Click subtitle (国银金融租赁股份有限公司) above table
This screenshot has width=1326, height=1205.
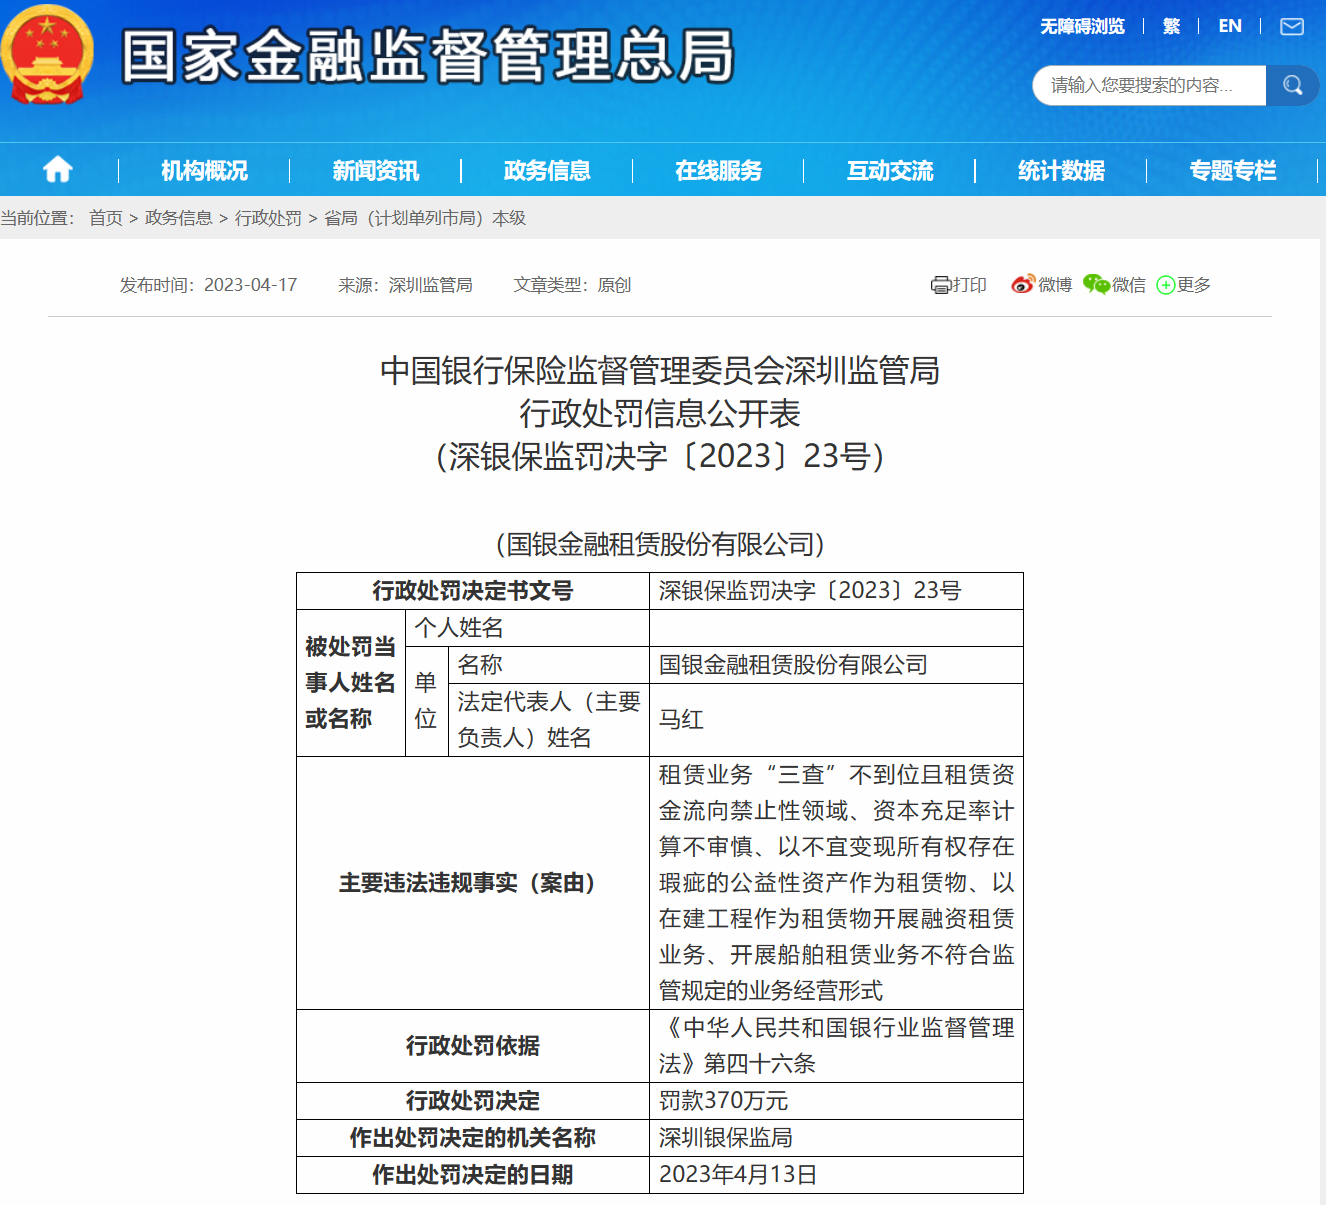click(660, 544)
